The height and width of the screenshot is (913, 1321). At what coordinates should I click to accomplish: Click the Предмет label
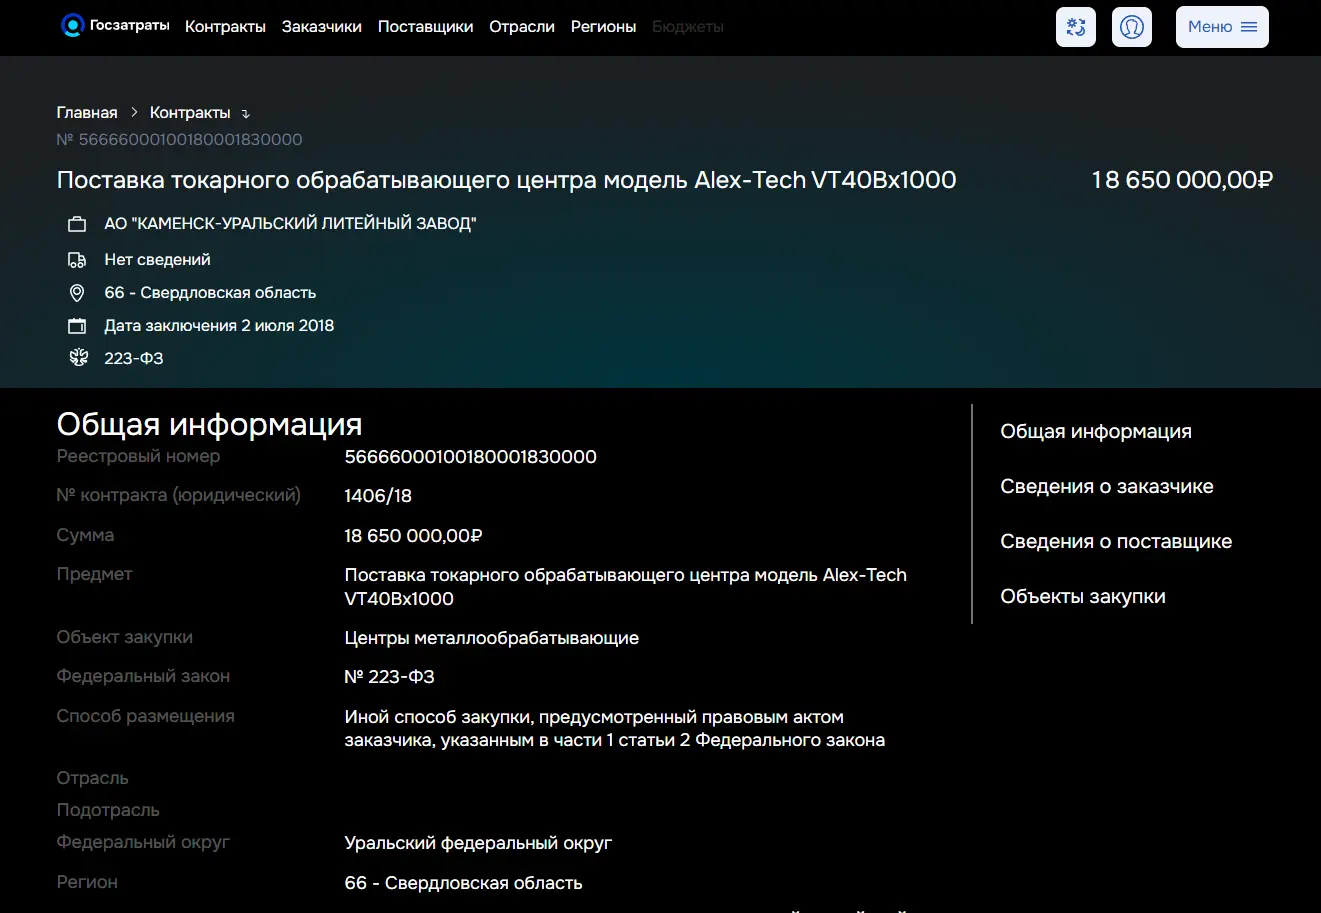tap(95, 575)
